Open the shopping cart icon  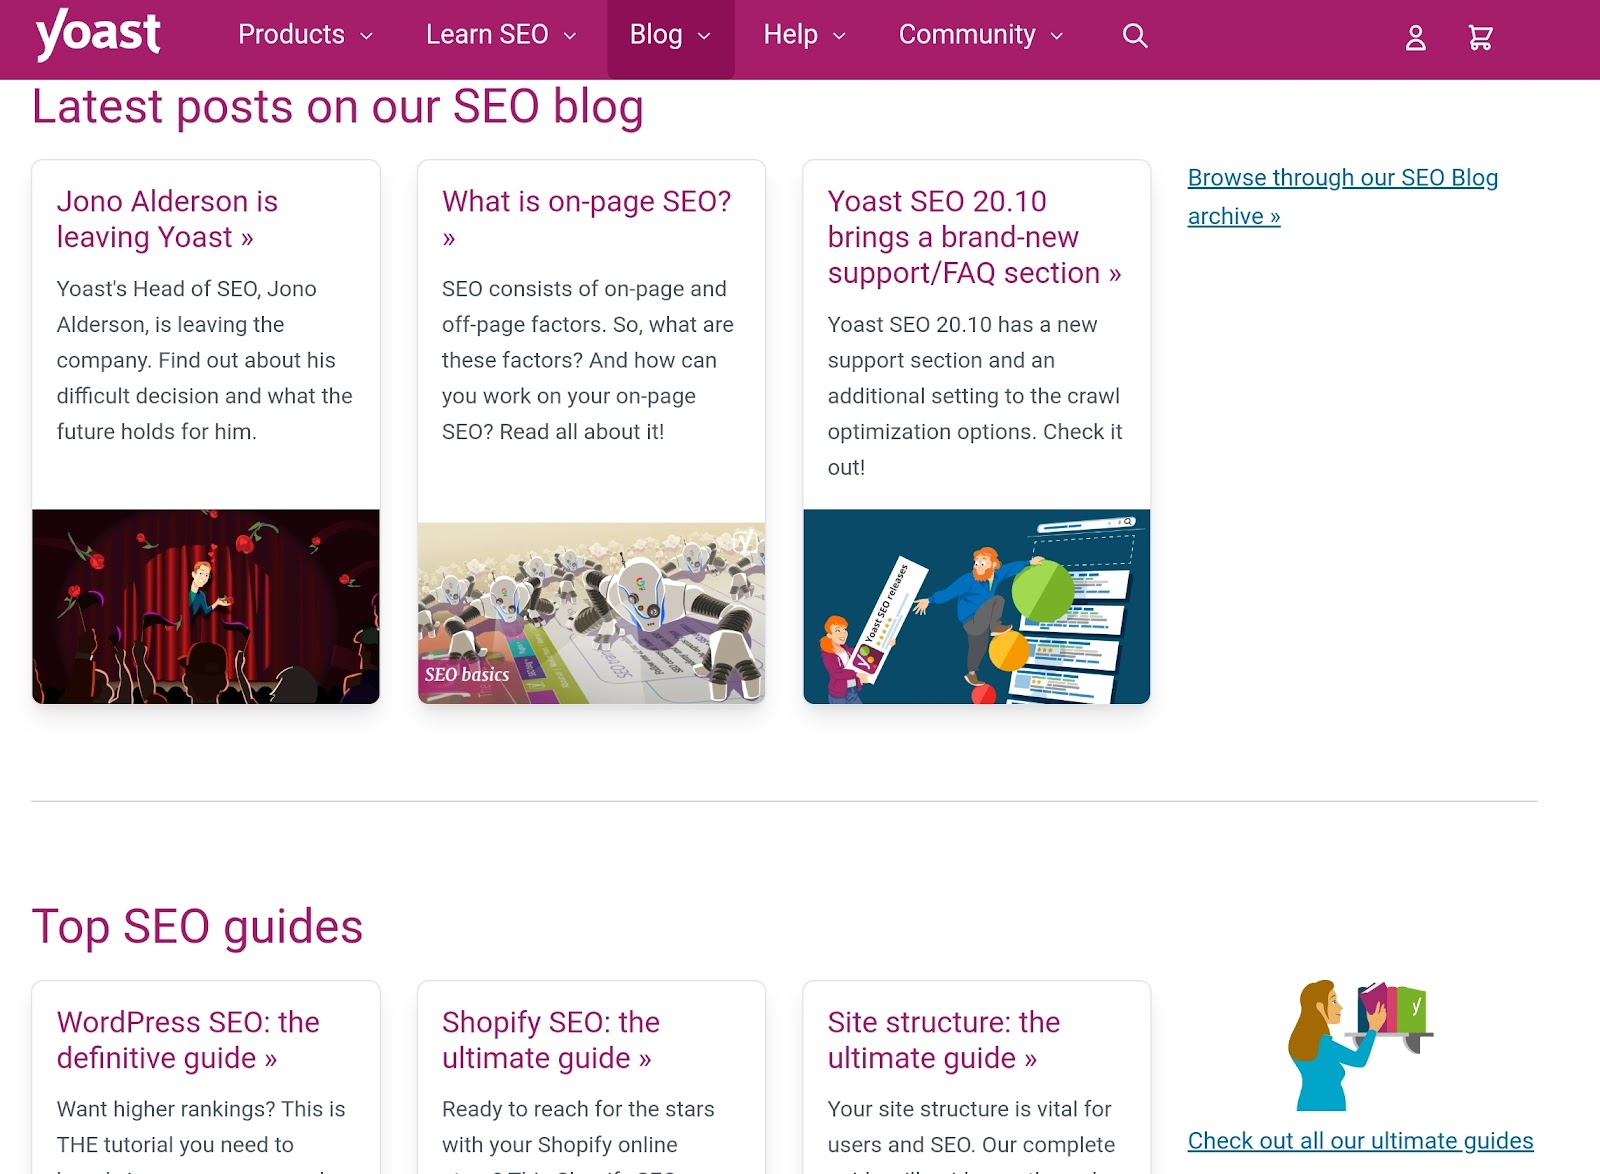coord(1480,38)
